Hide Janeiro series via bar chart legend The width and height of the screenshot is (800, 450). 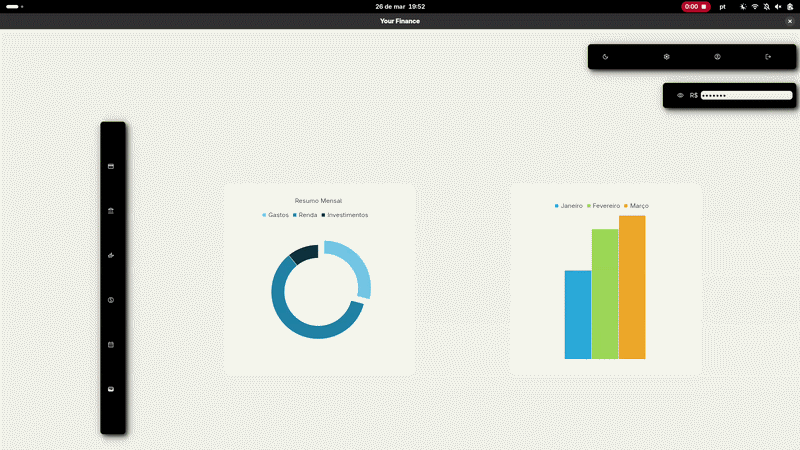pyautogui.click(x=570, y=206)
